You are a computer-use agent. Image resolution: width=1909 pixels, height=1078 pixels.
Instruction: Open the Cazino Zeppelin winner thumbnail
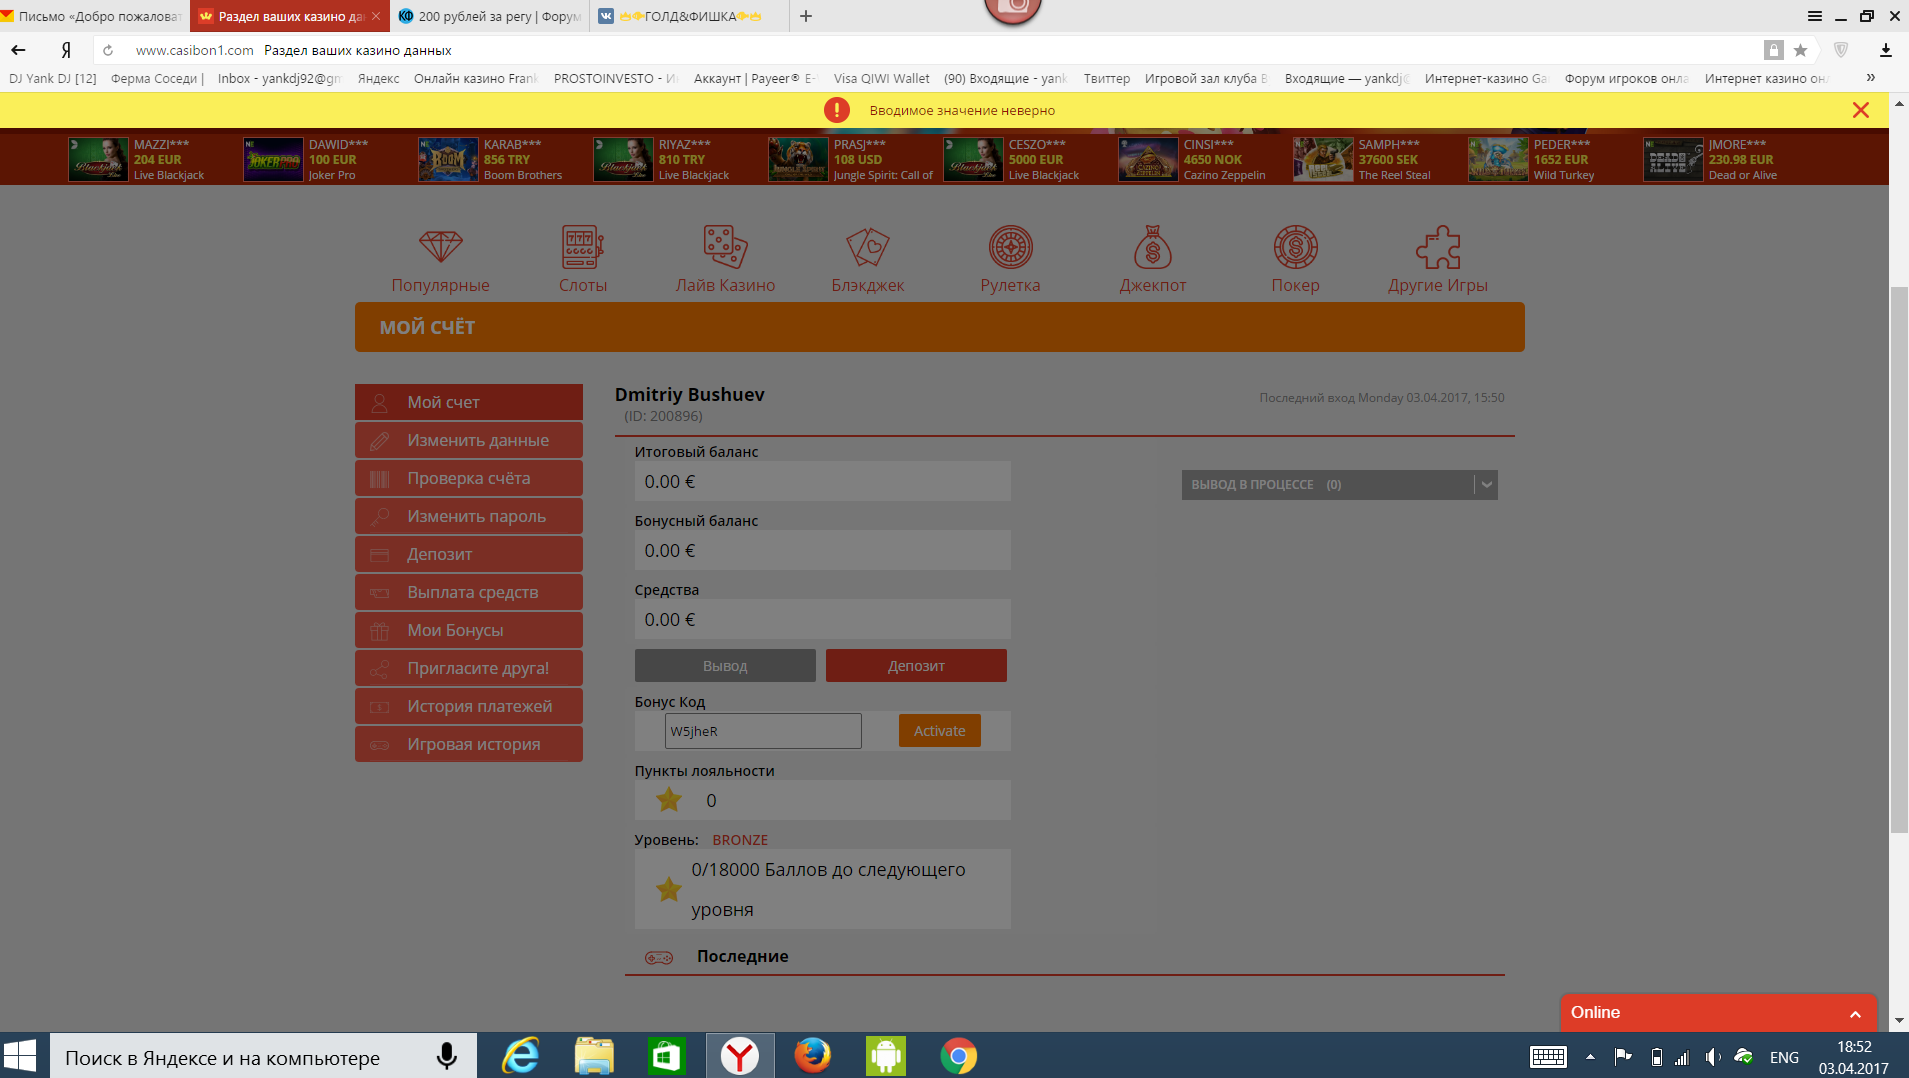tap(1147, 159)
